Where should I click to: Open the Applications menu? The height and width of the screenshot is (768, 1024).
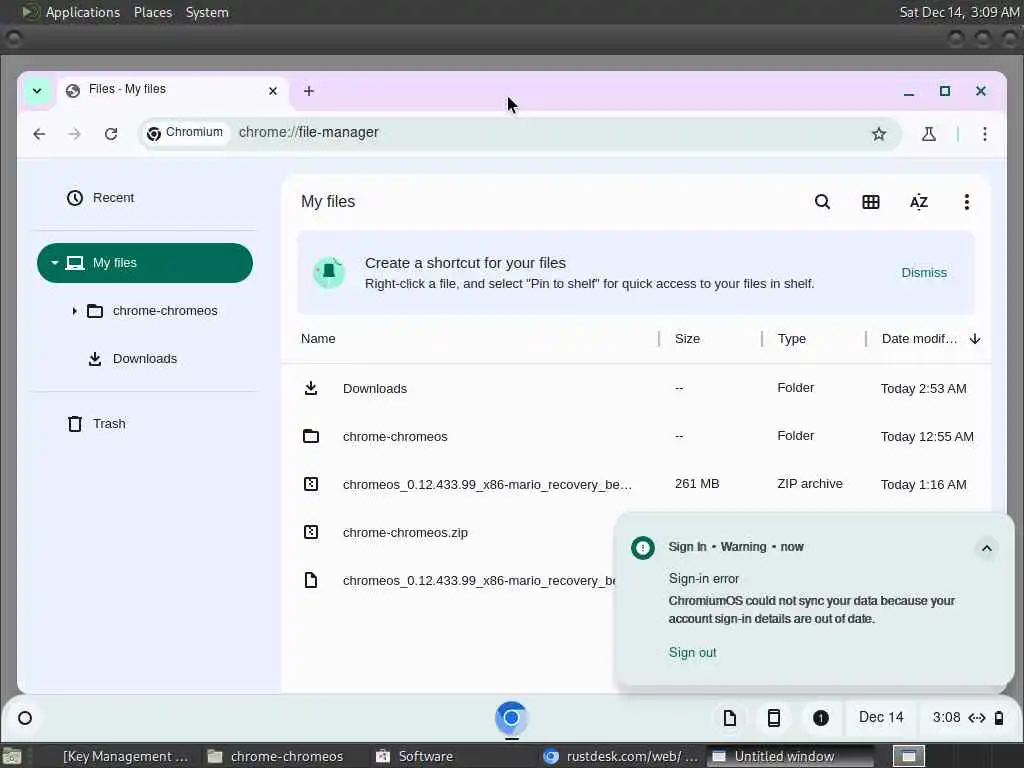point(82,12)
